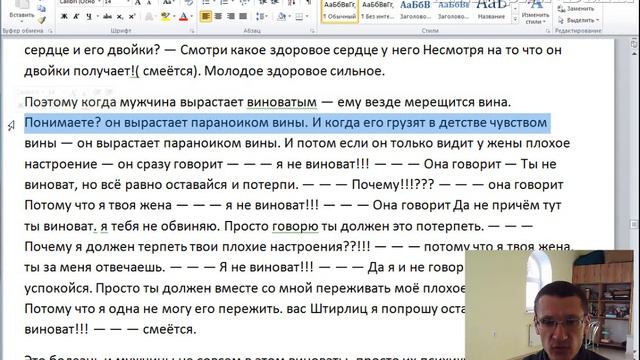The height and width of the screenshot is (360, 640).
Task: Toggle italic formatting (К)
Action: 76,17
